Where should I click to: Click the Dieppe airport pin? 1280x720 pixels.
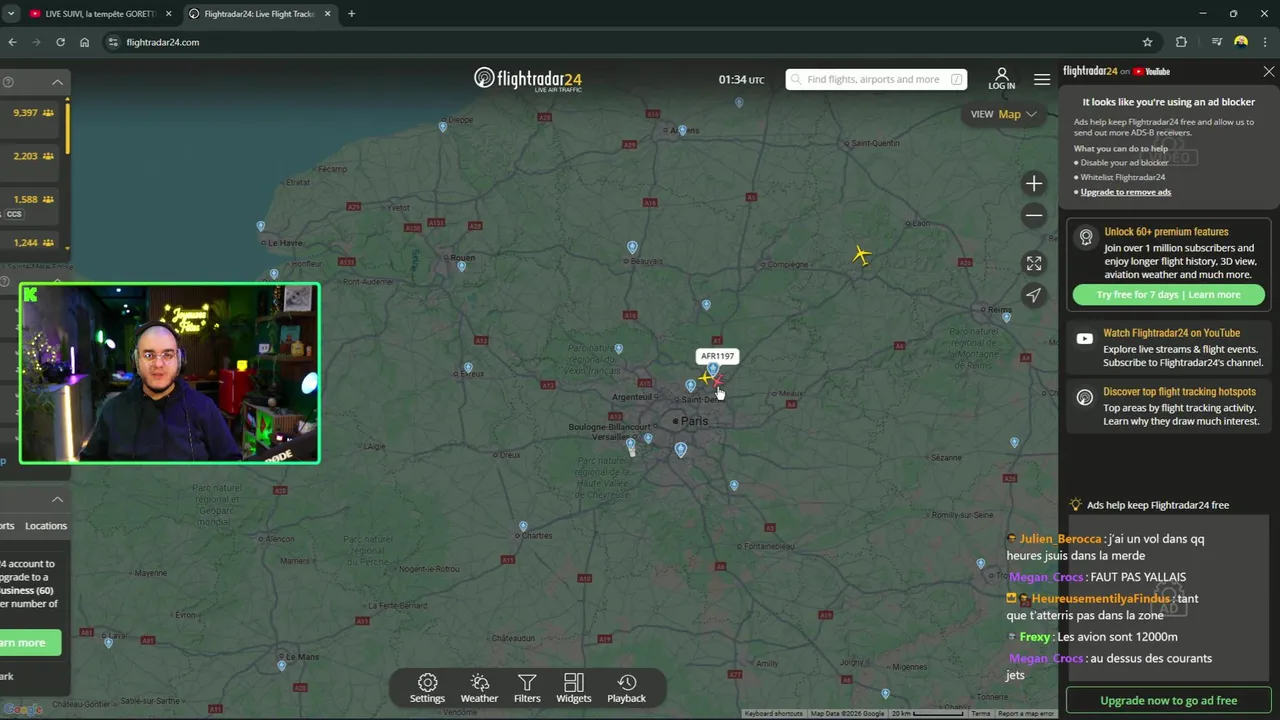point(443,127)
